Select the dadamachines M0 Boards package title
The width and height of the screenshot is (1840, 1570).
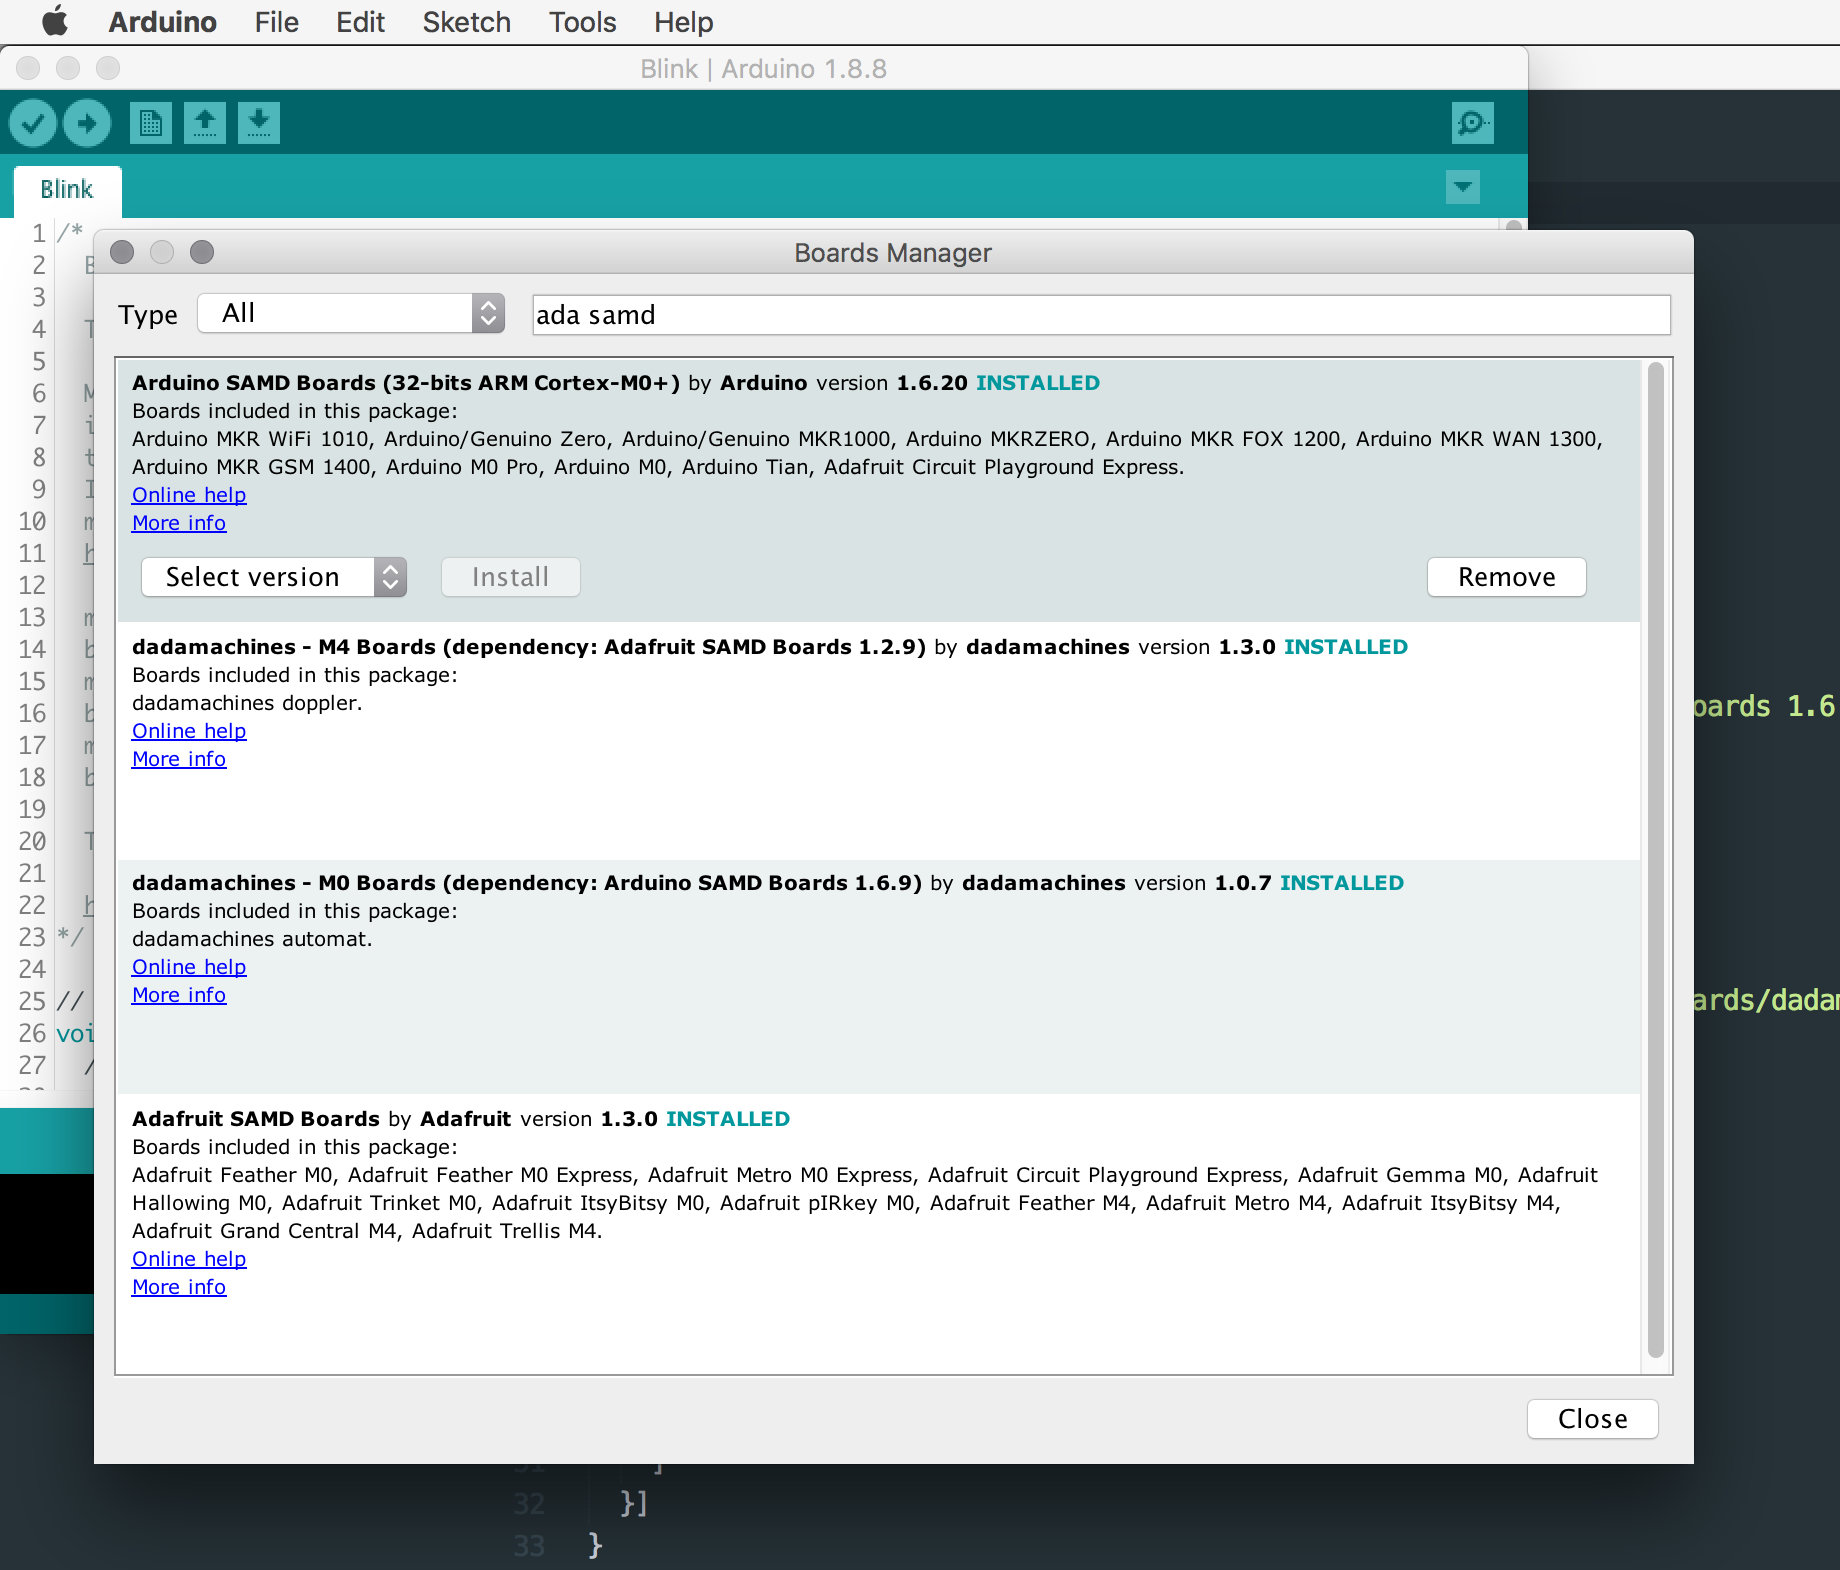pyautogui.click(x=527, y=883)
